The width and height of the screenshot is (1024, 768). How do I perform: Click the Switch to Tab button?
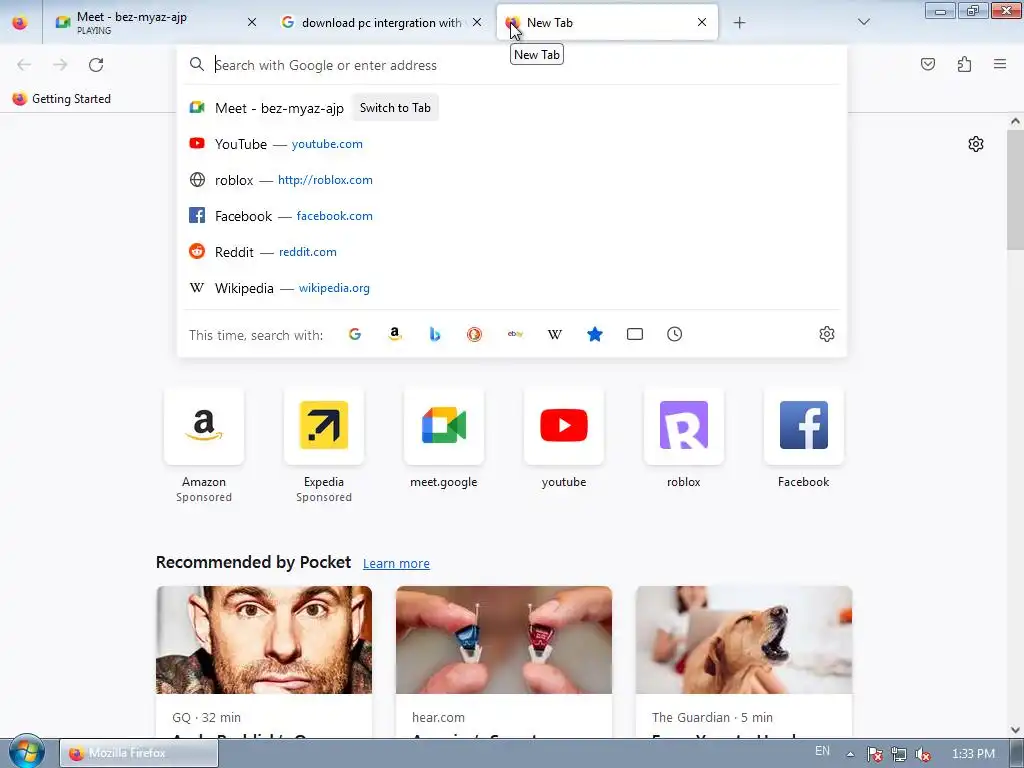click(395, 108)
